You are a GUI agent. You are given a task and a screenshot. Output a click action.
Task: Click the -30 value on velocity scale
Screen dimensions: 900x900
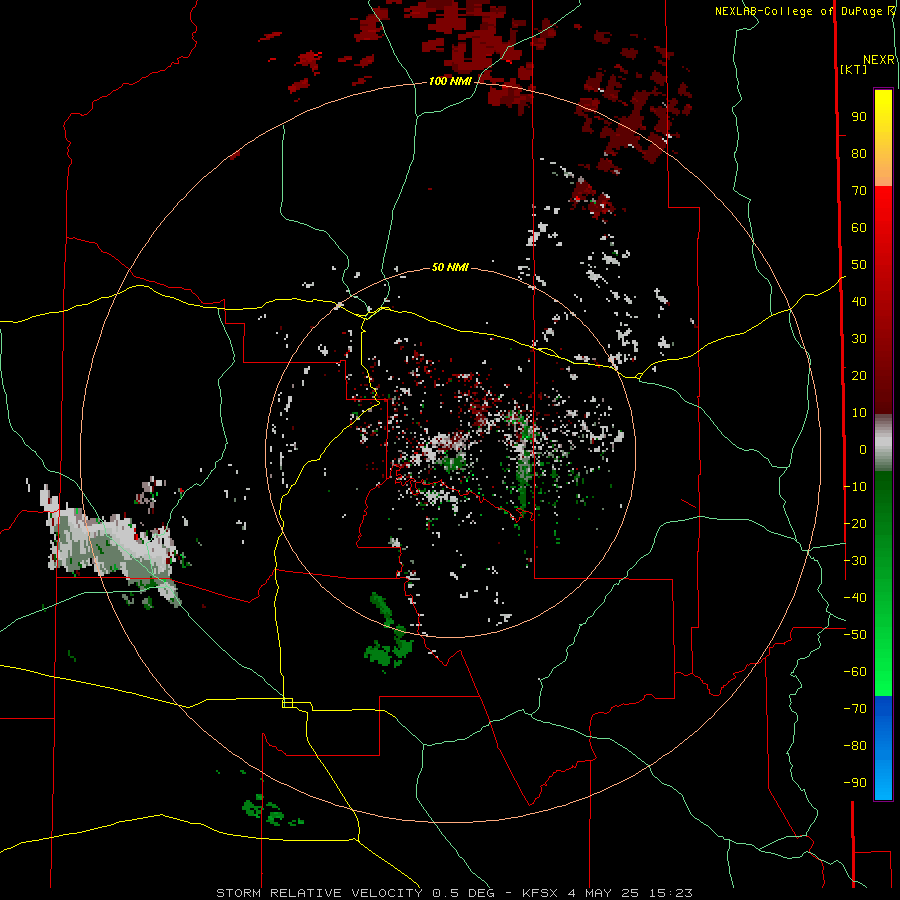pyautogui.click(x=855, y=561)
